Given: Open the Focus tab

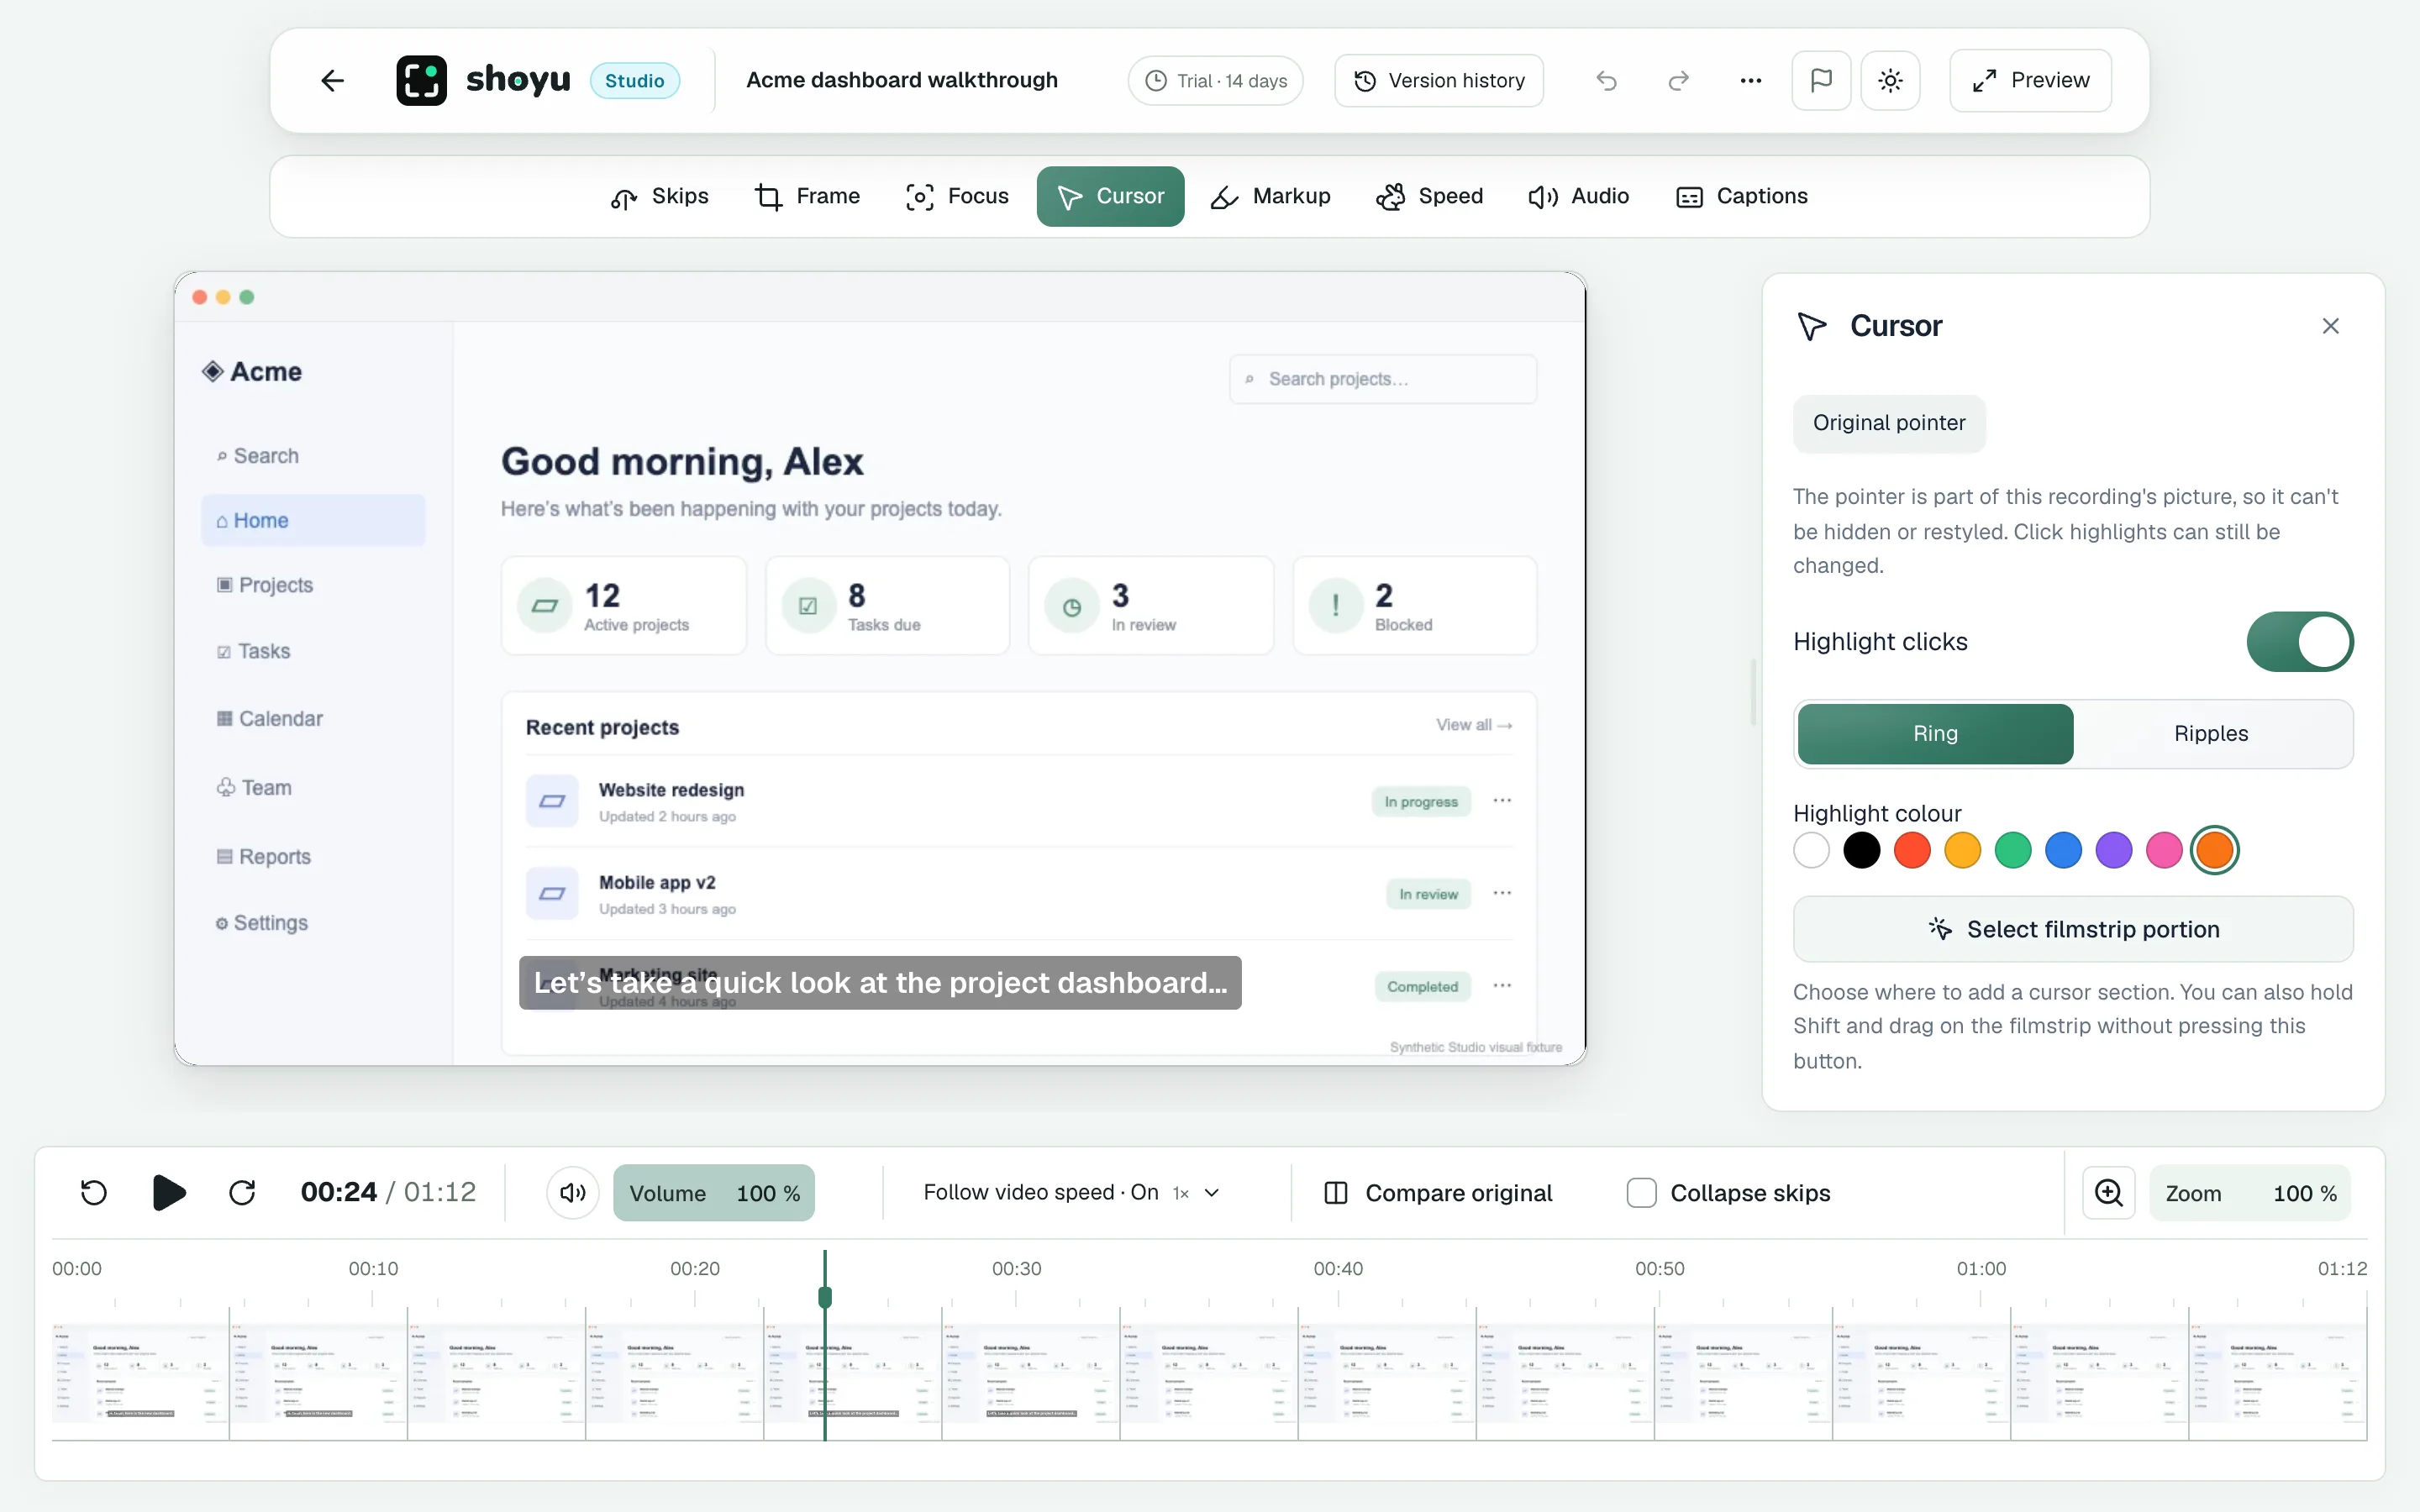Looking at the screenshot, I should [957, 196].
